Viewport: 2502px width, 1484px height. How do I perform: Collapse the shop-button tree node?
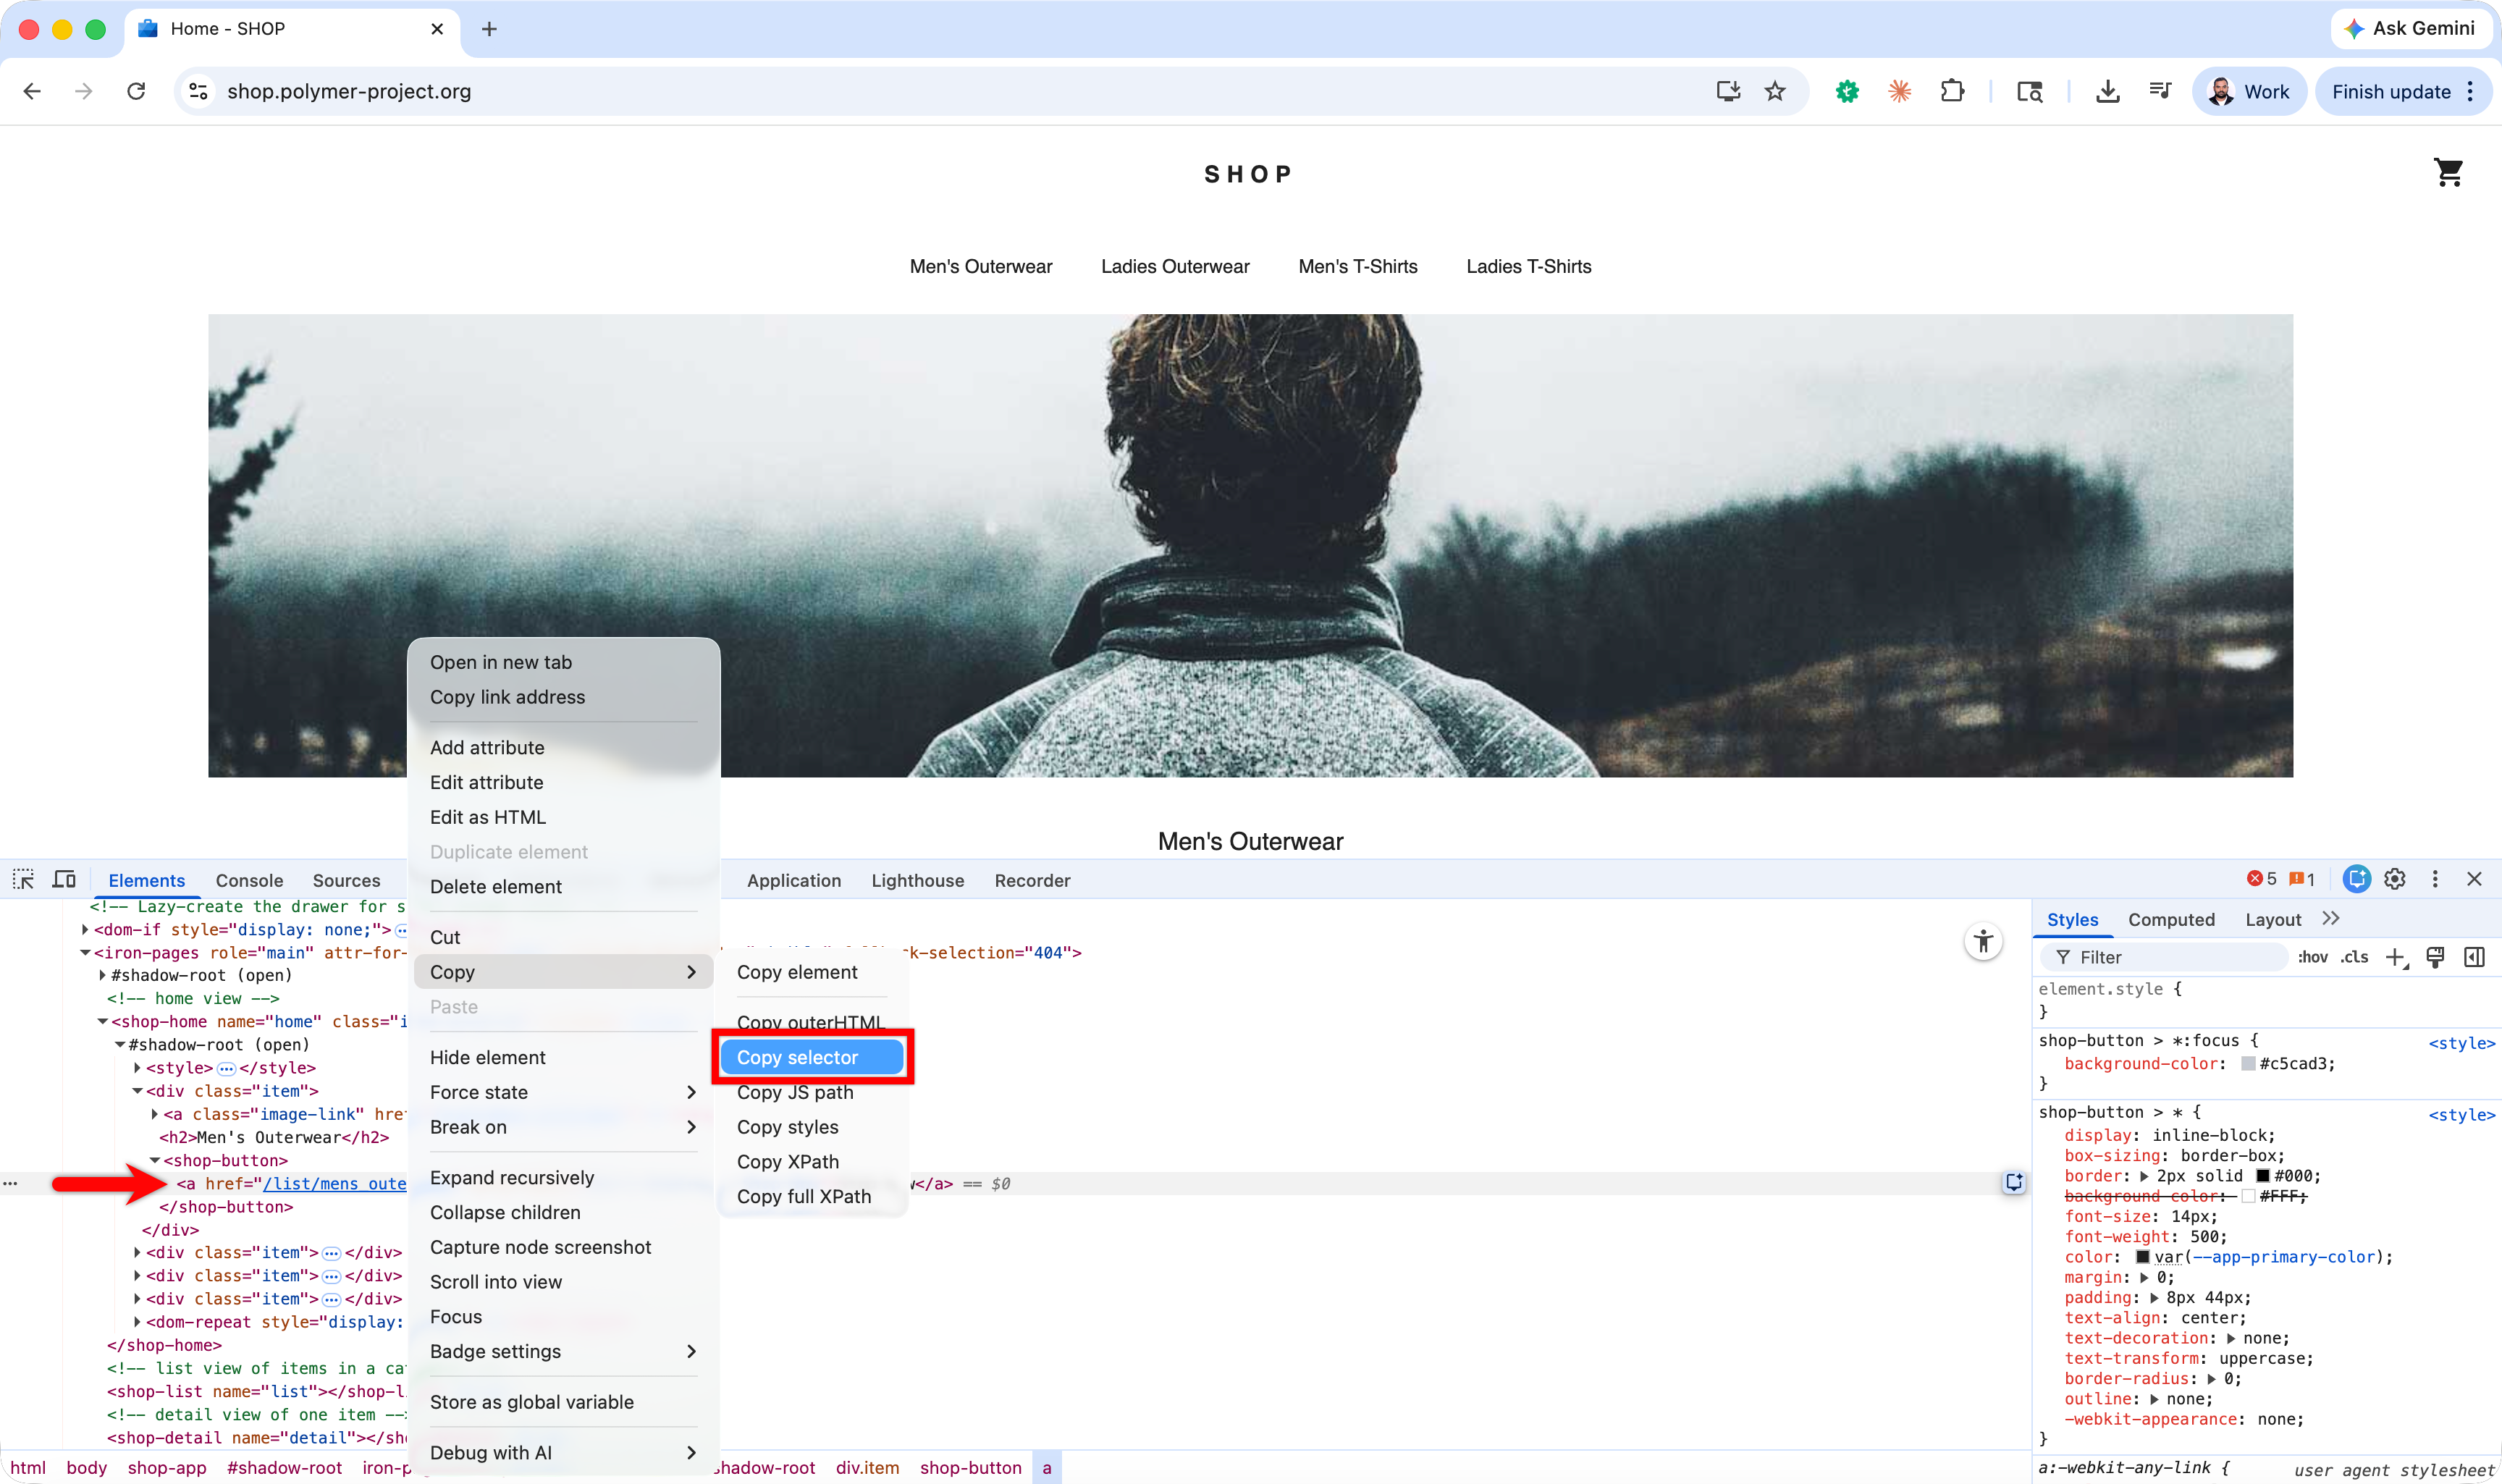[x=155, y=1161]
